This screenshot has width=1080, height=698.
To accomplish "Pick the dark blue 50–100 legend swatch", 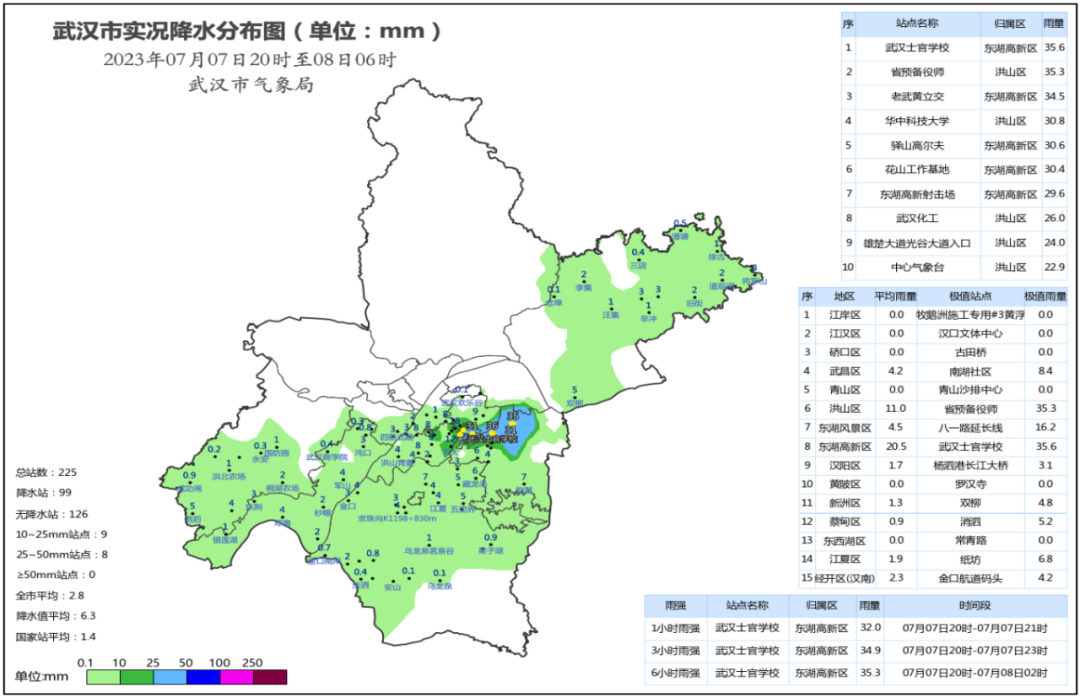I will [x=203, y=676].
